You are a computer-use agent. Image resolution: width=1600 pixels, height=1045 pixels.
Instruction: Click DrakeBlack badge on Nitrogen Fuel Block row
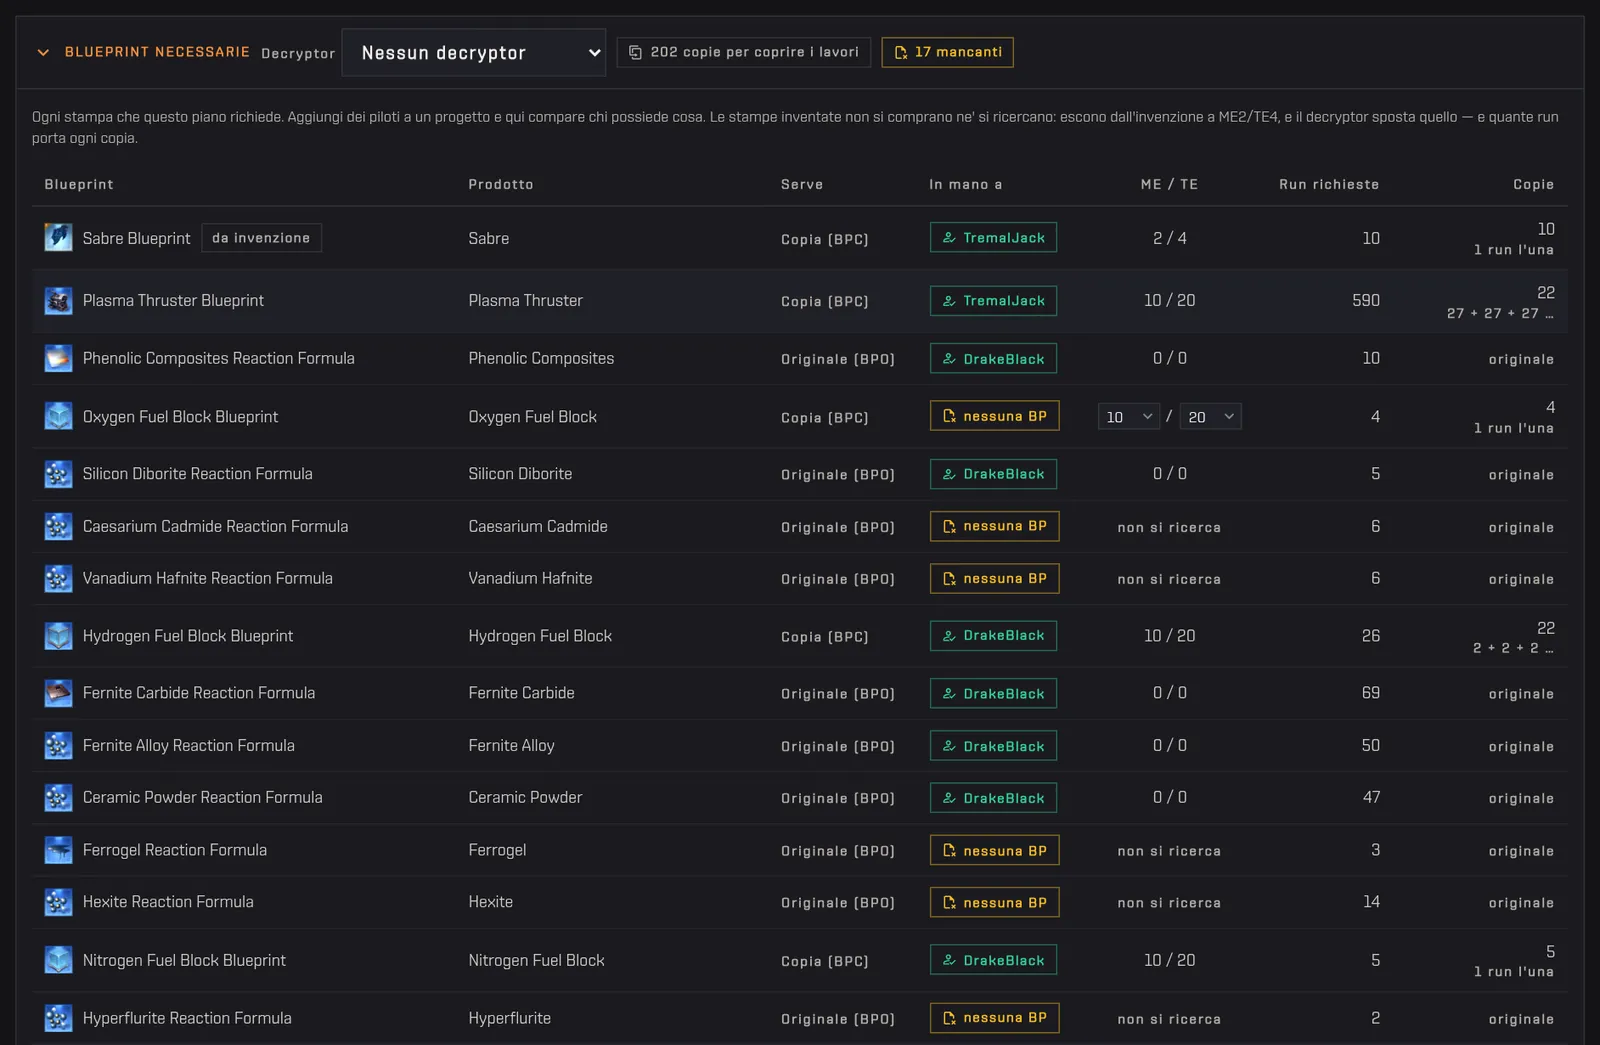(993, 960)
